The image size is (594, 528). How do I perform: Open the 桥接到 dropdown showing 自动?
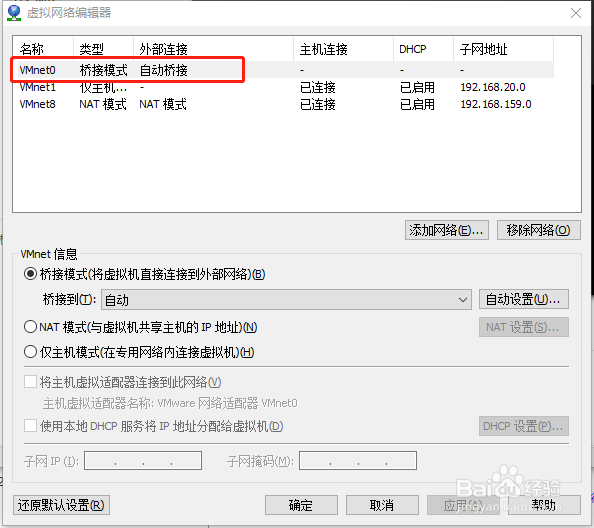tap(286, 300)
